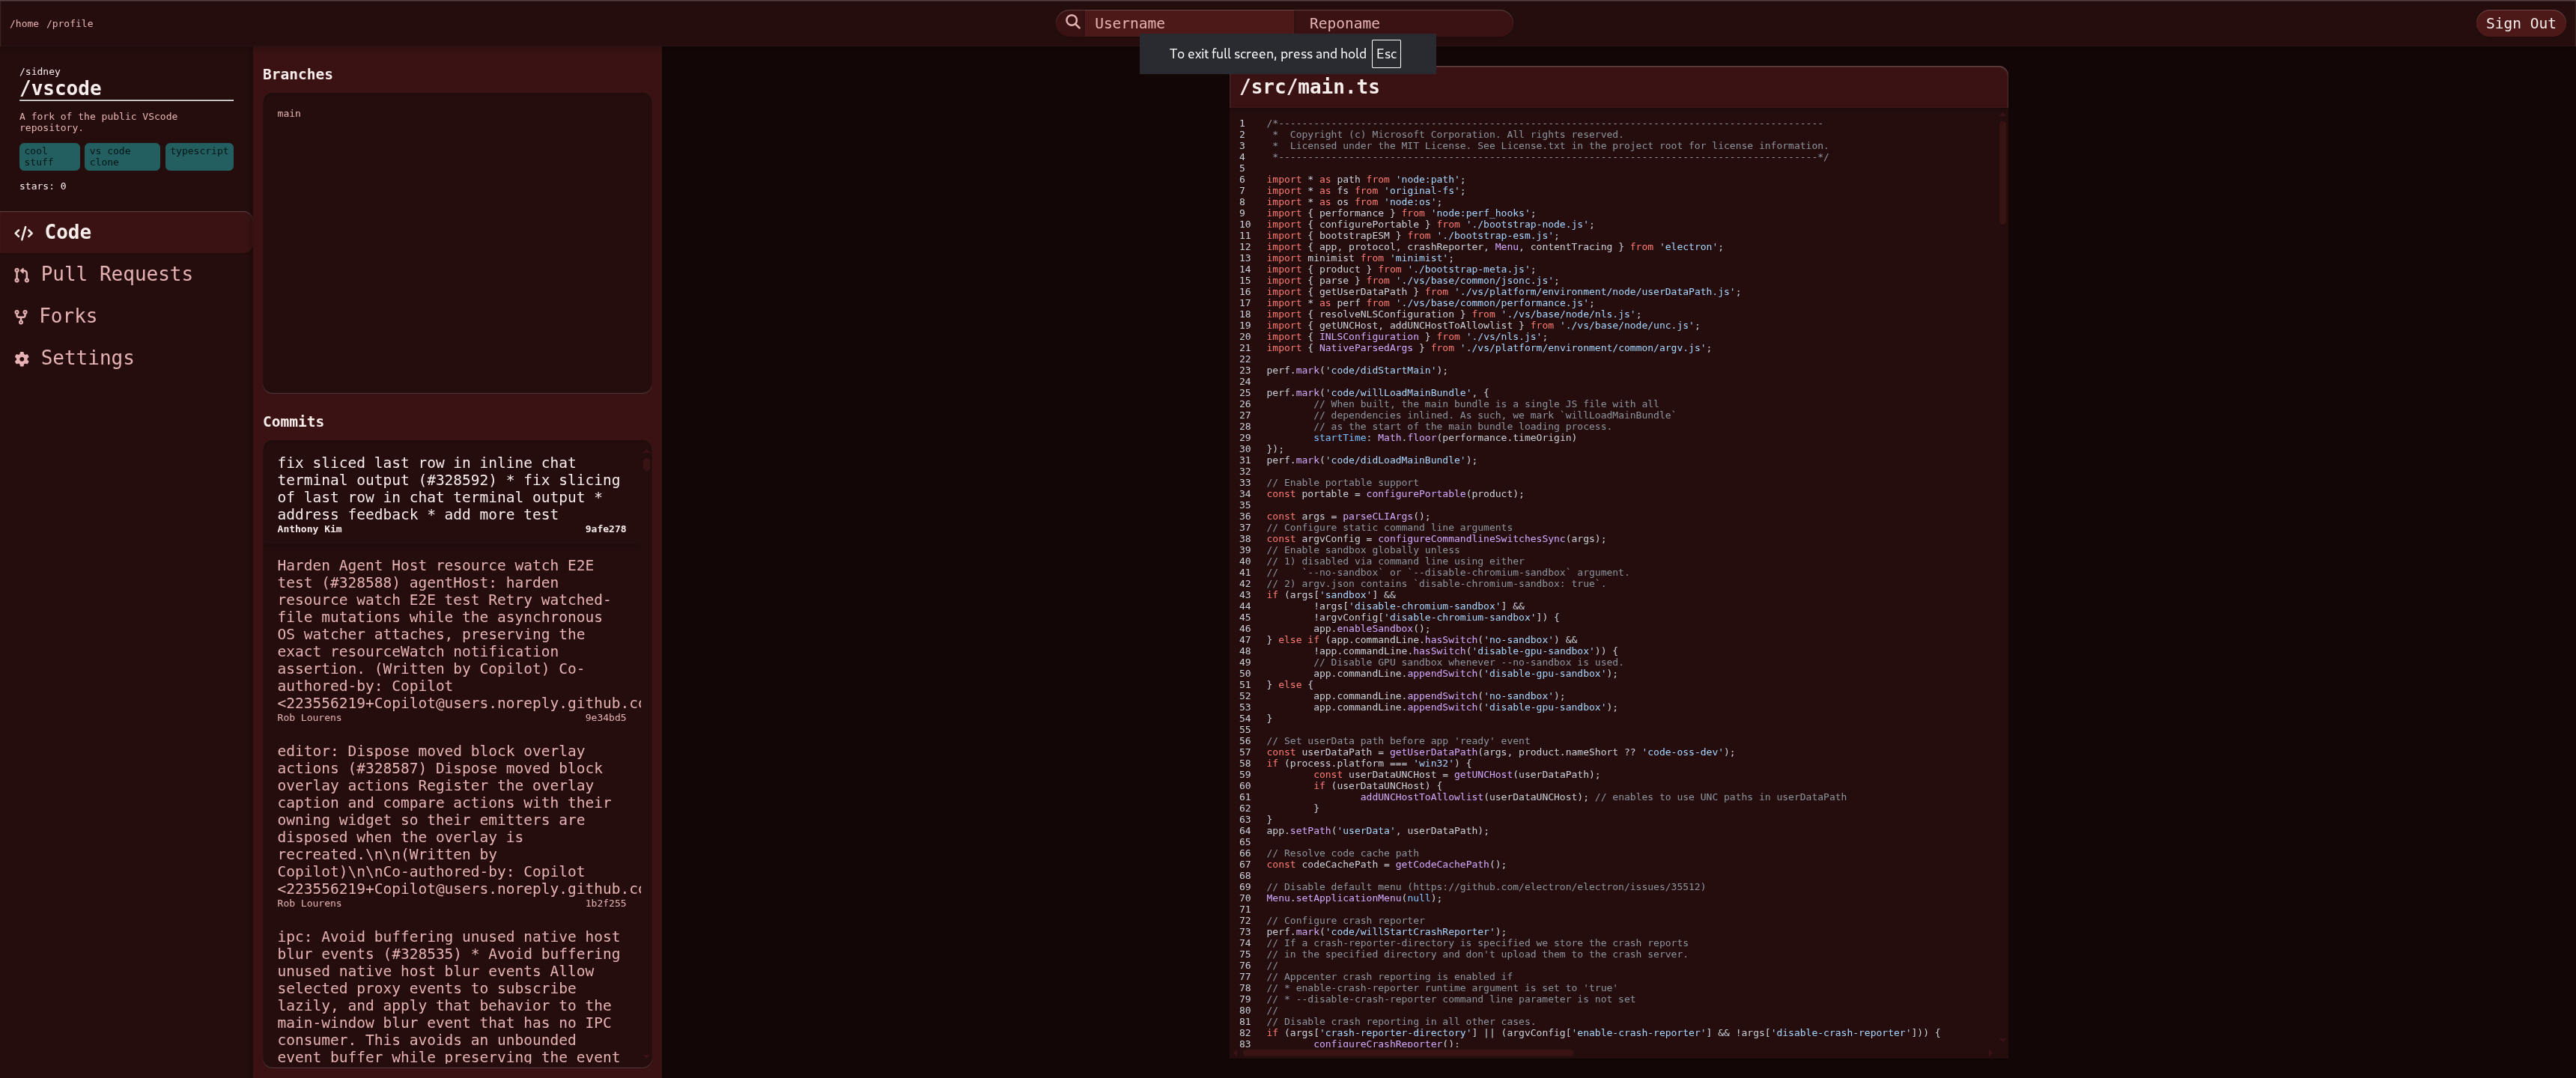Click the Commits heading
Viewport: 2576px width, 1078px height.
293,422
